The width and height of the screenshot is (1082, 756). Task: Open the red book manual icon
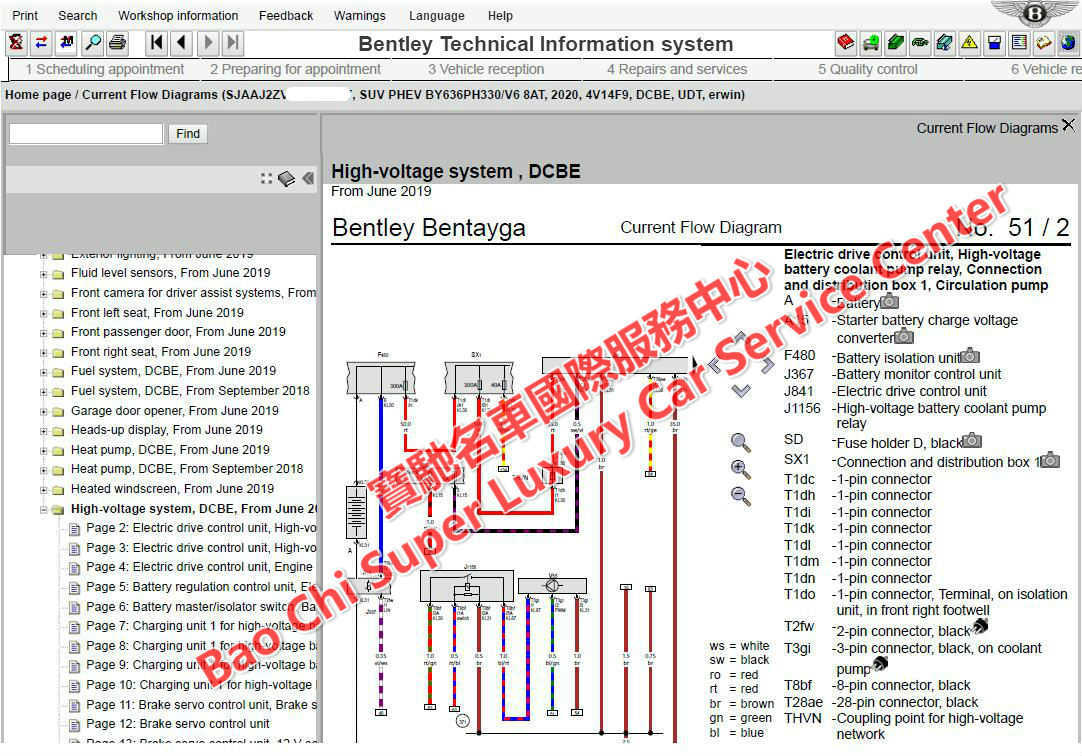845,43
